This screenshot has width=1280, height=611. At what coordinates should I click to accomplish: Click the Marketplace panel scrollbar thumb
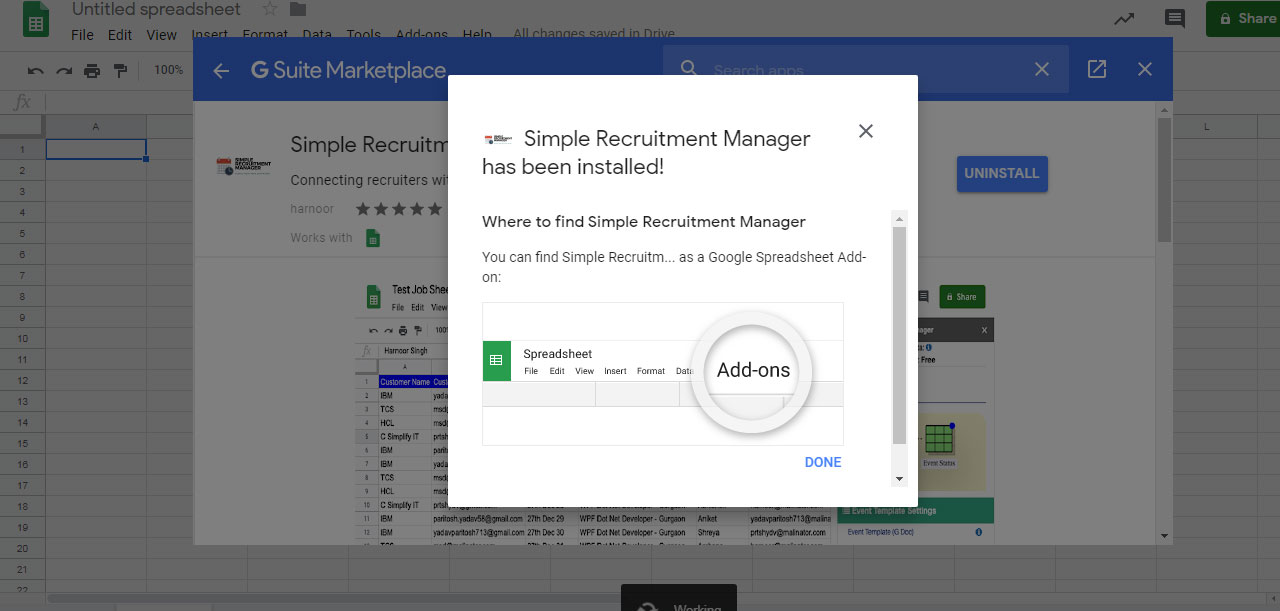[1164, 180]
